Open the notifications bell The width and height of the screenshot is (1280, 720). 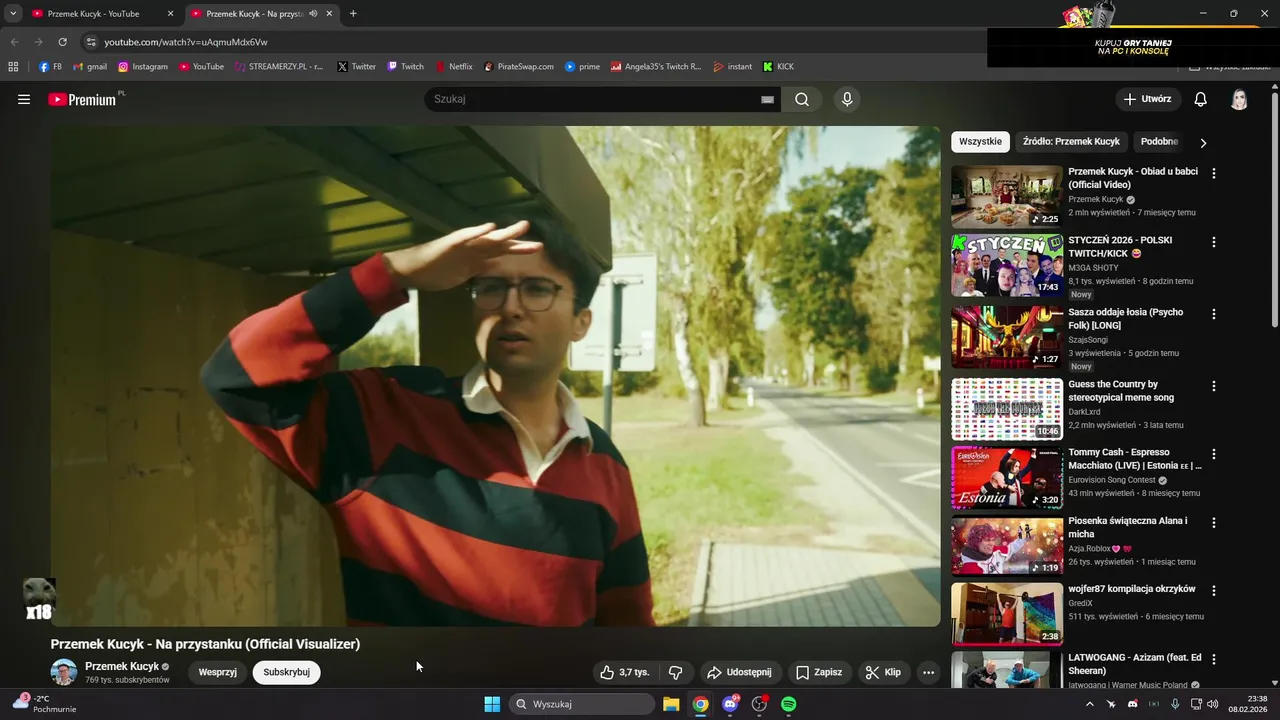coord(1201,99)
